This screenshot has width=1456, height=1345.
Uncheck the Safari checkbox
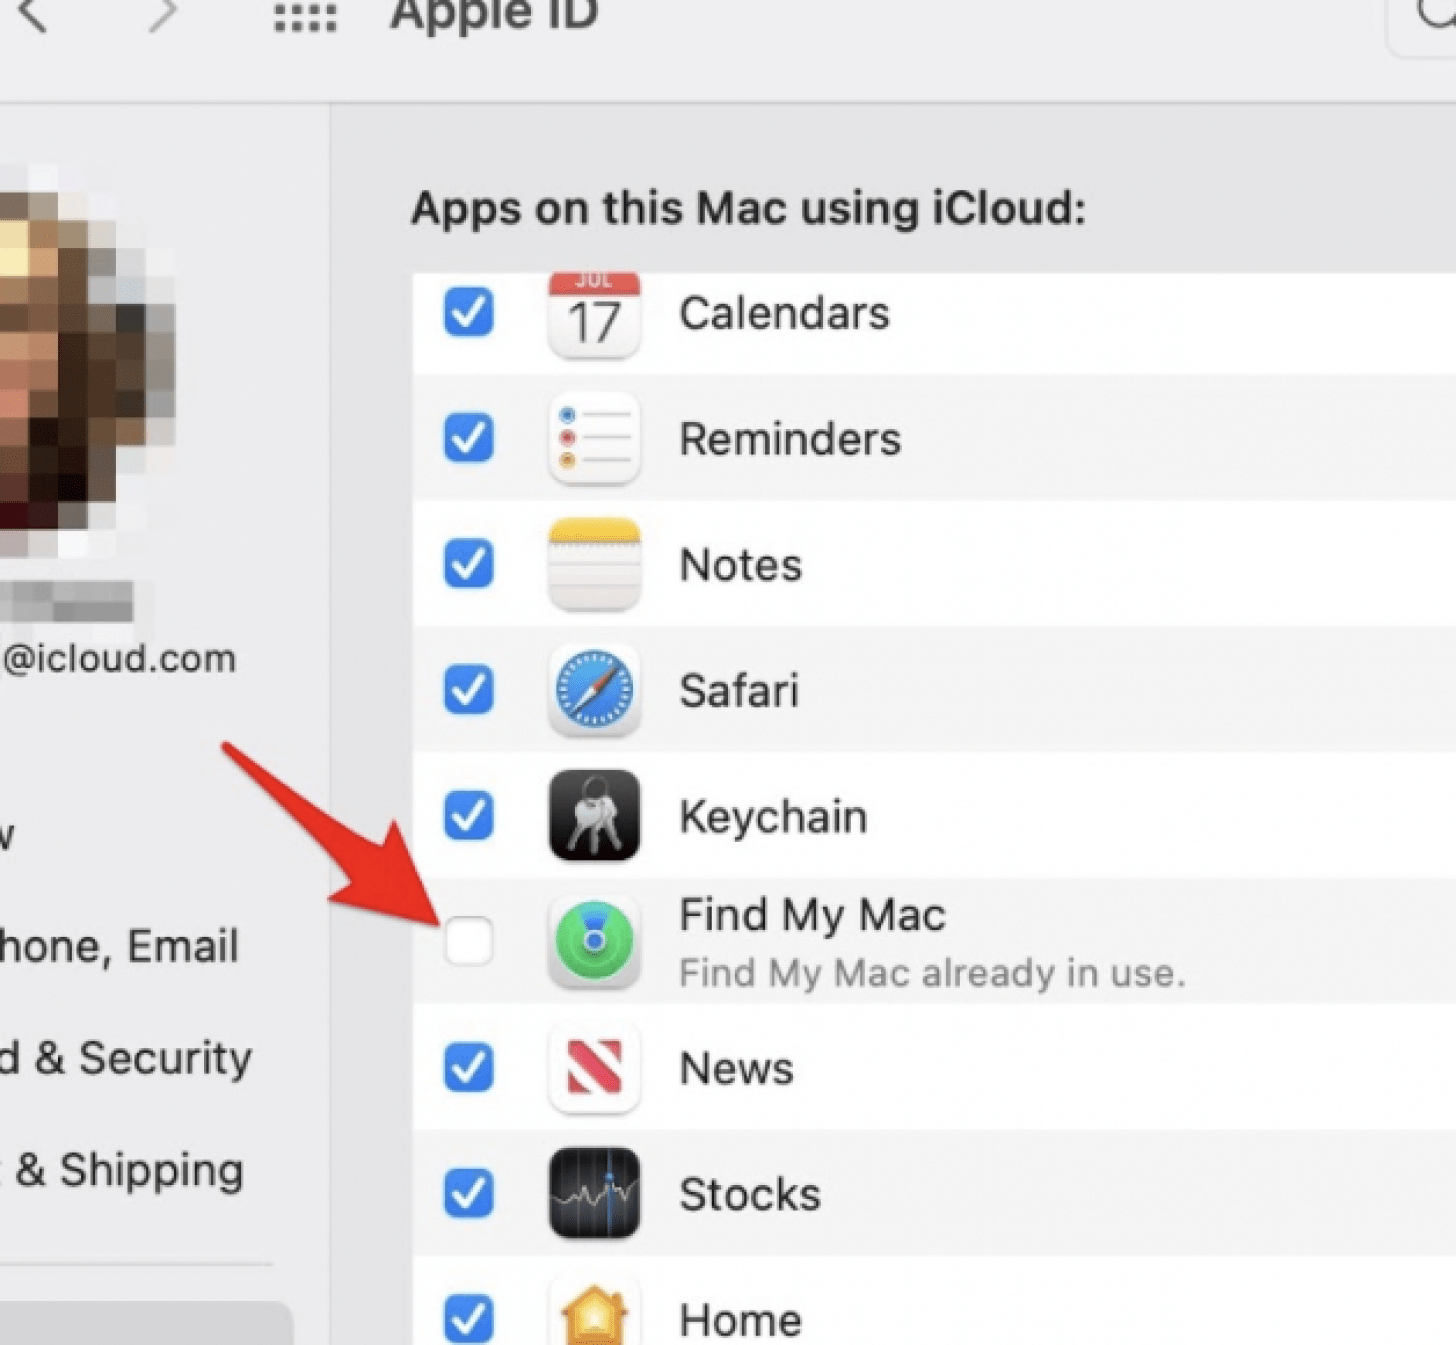tap(468, 690)
